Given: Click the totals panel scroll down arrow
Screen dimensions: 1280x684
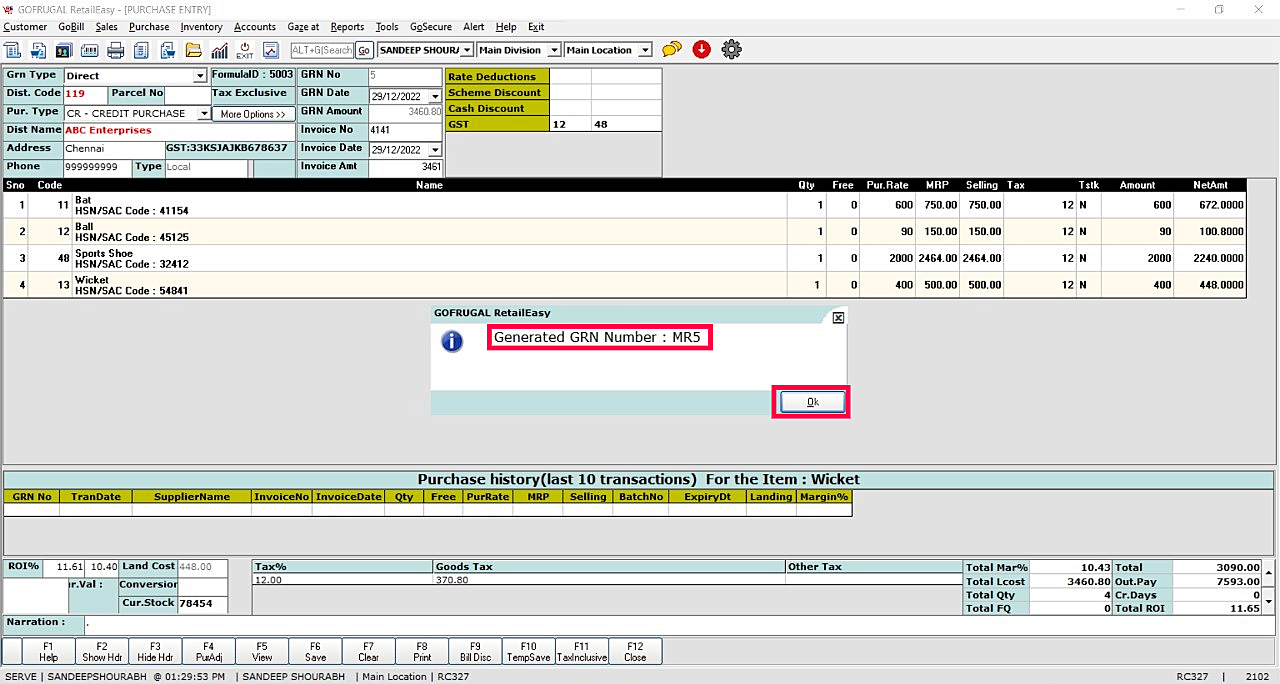Looking at the screenshot, I should pos(1269,601).
